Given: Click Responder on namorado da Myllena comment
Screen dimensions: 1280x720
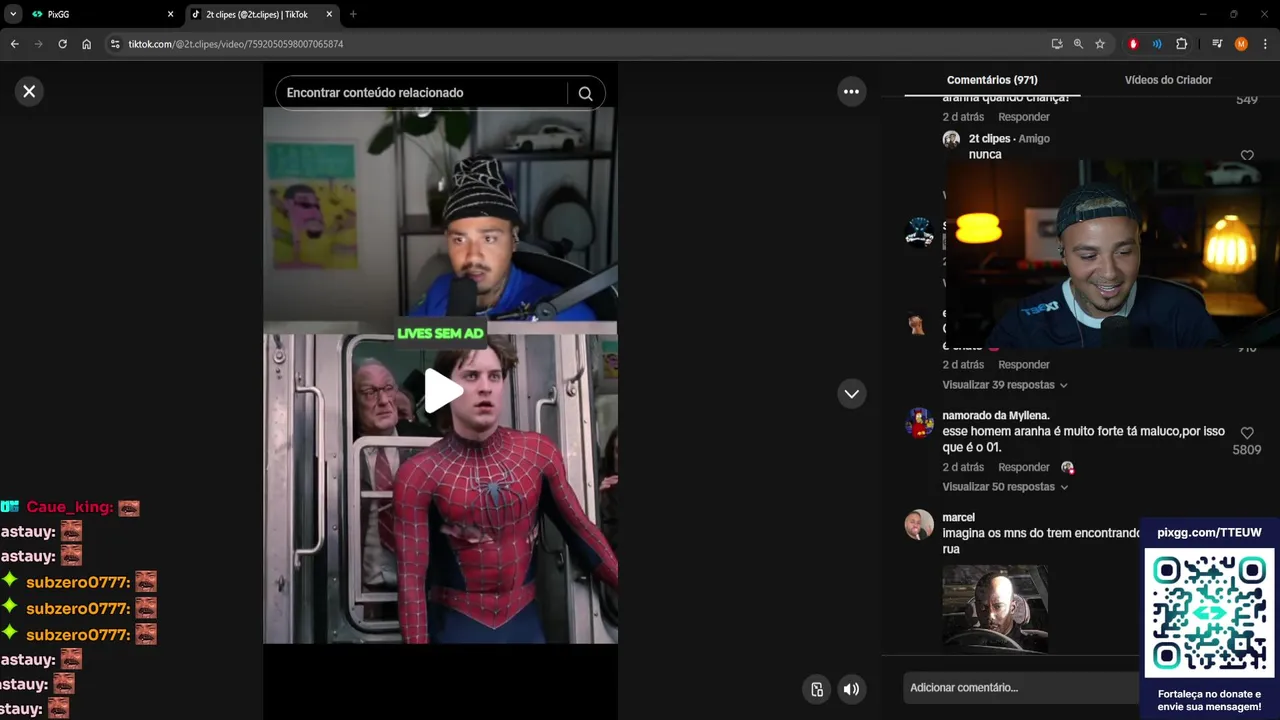Looking at the screenshot, I should tap(1024, 467).
